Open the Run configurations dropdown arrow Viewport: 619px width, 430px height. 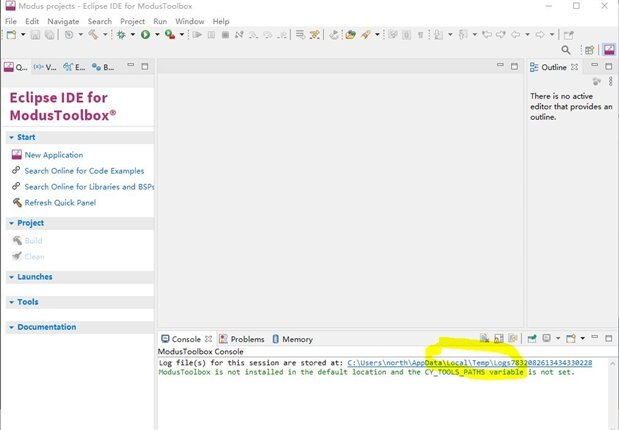coord(157,35)
